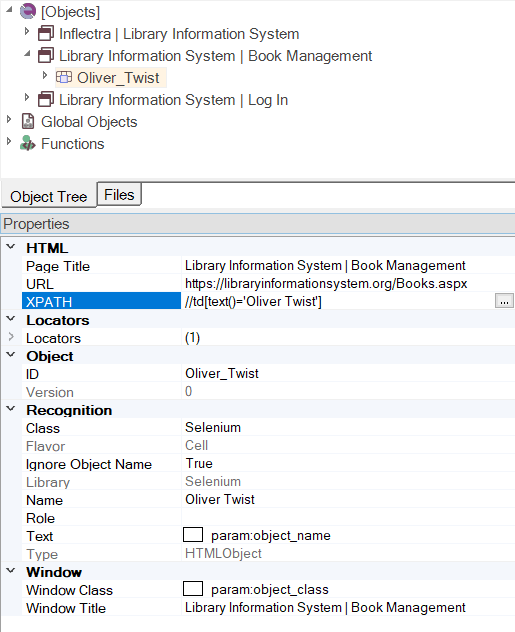Screen dimensions: 515x632
Task: Click the Class value Selenium
Action: click(213, 427)
